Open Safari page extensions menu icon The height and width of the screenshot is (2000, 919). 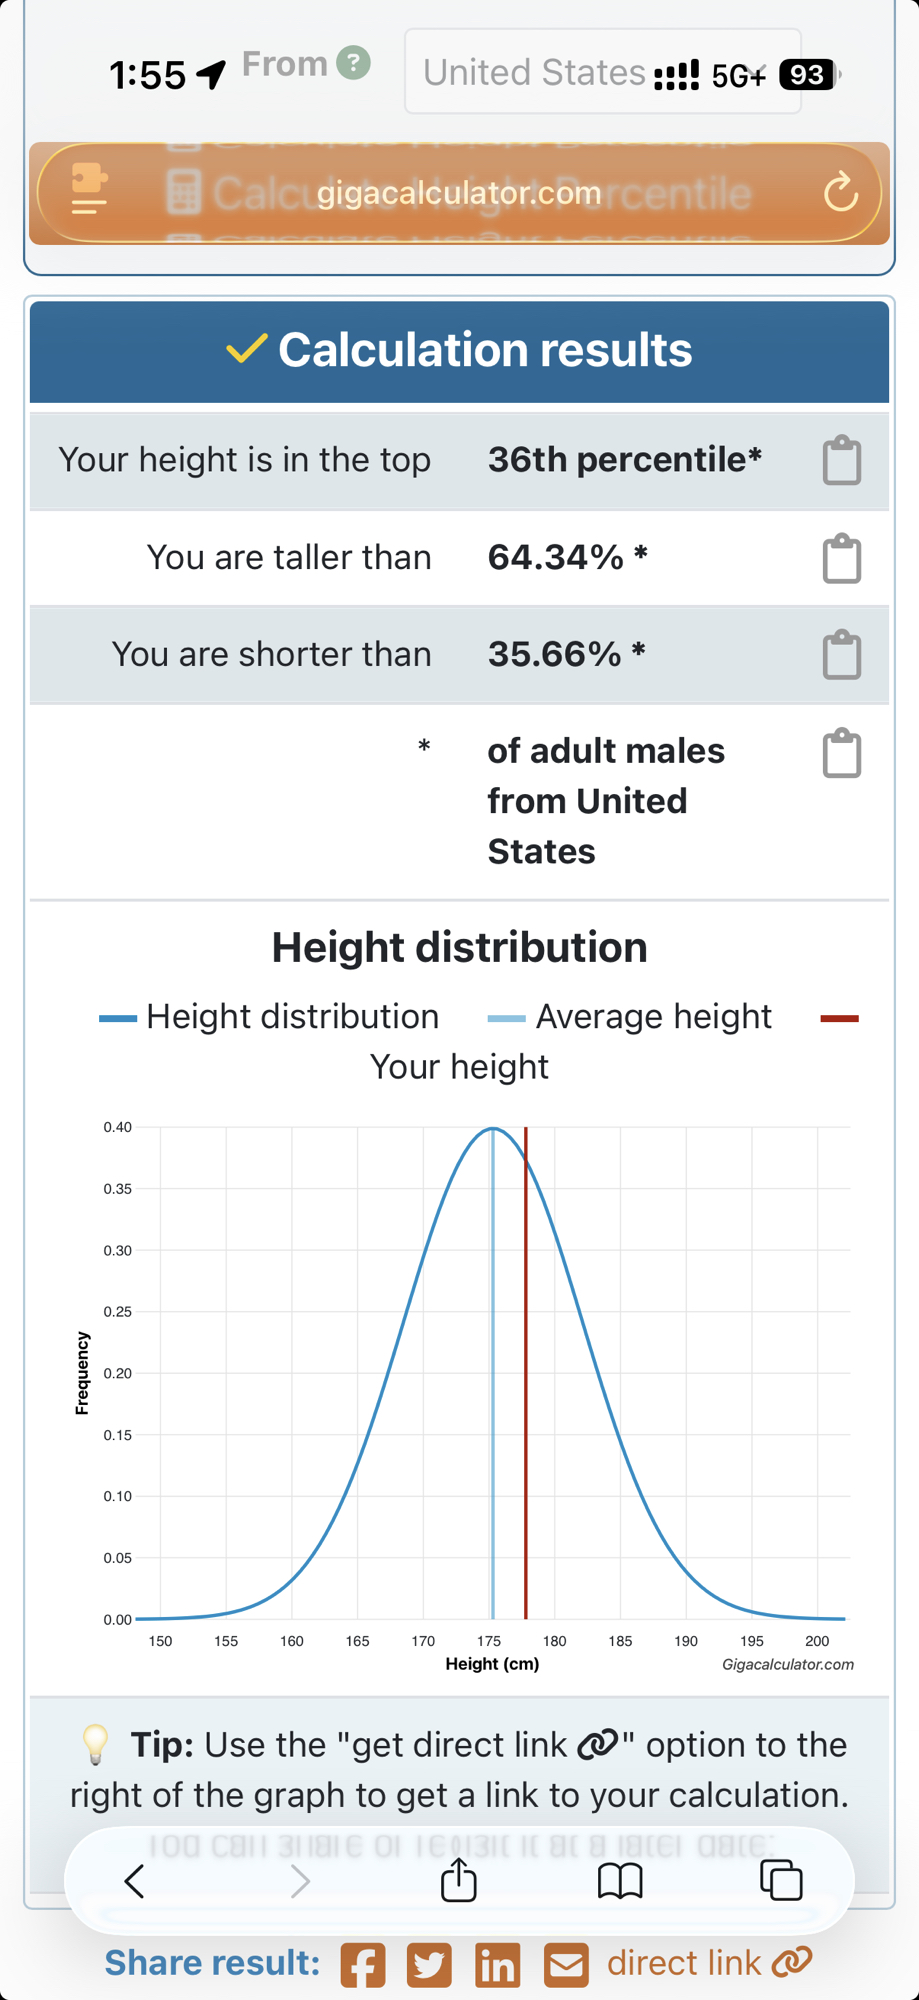point(89,190)
